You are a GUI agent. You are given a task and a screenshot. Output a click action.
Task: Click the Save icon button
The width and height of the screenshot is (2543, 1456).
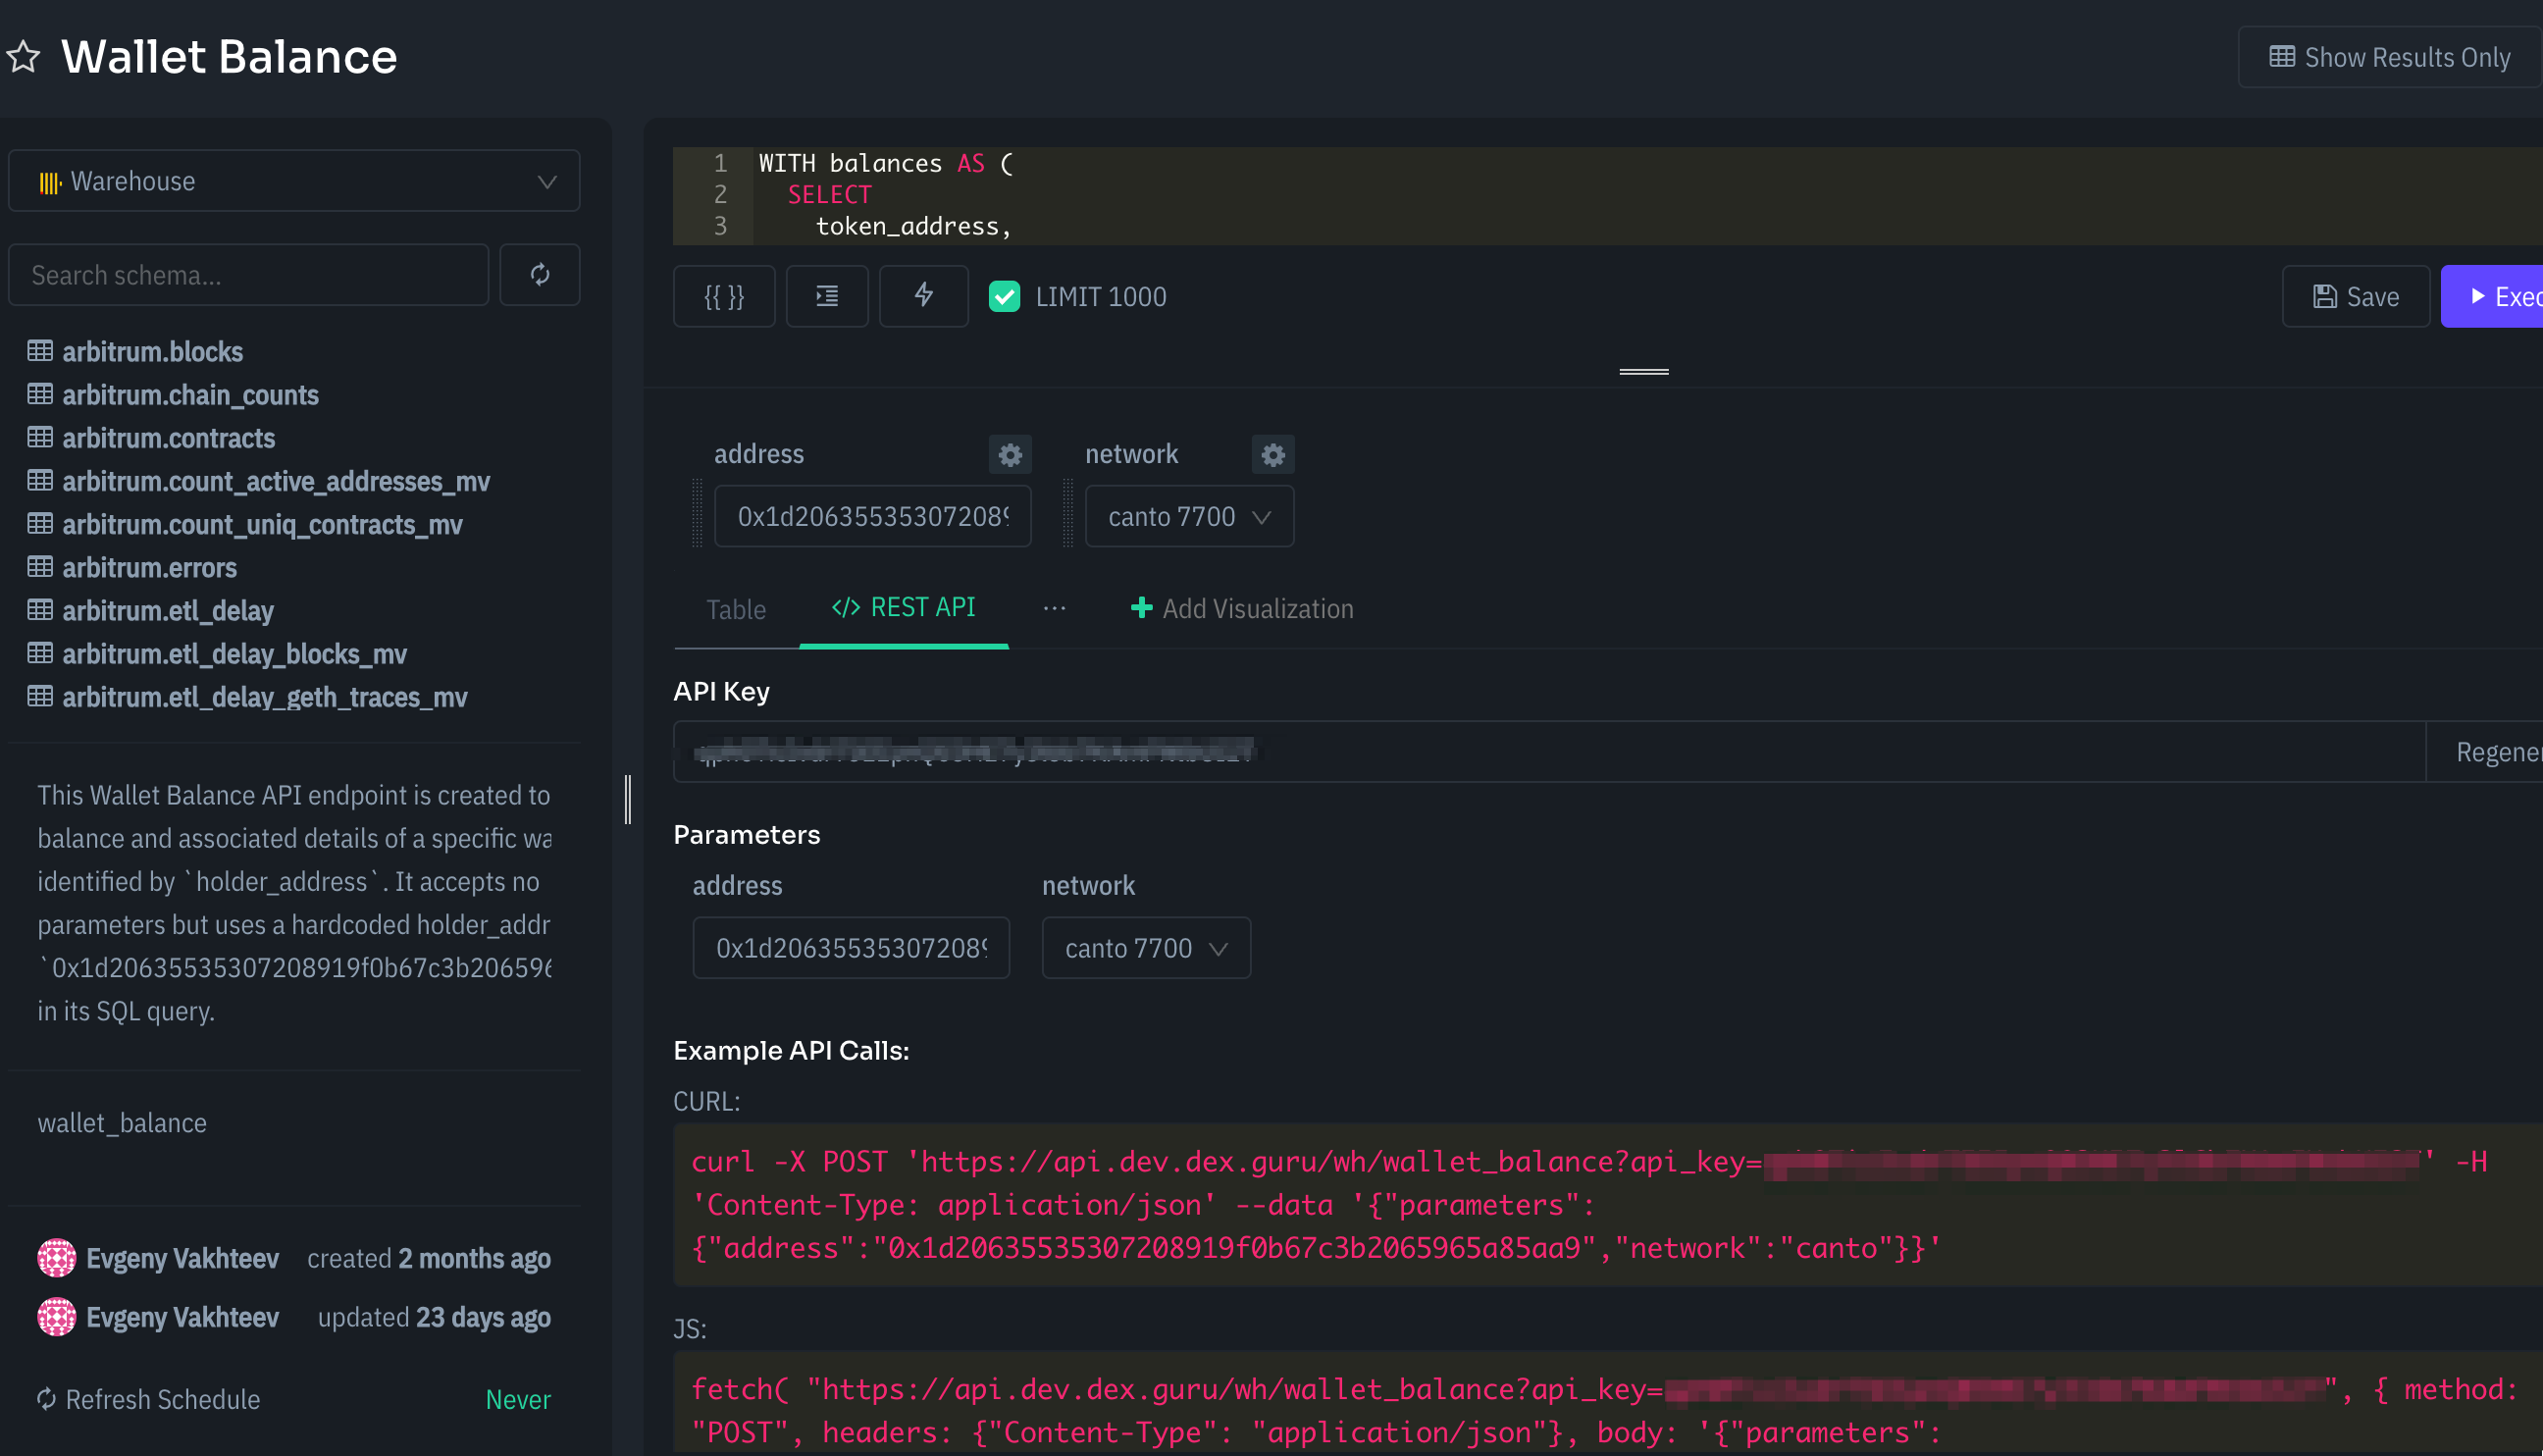[2355, 296]
